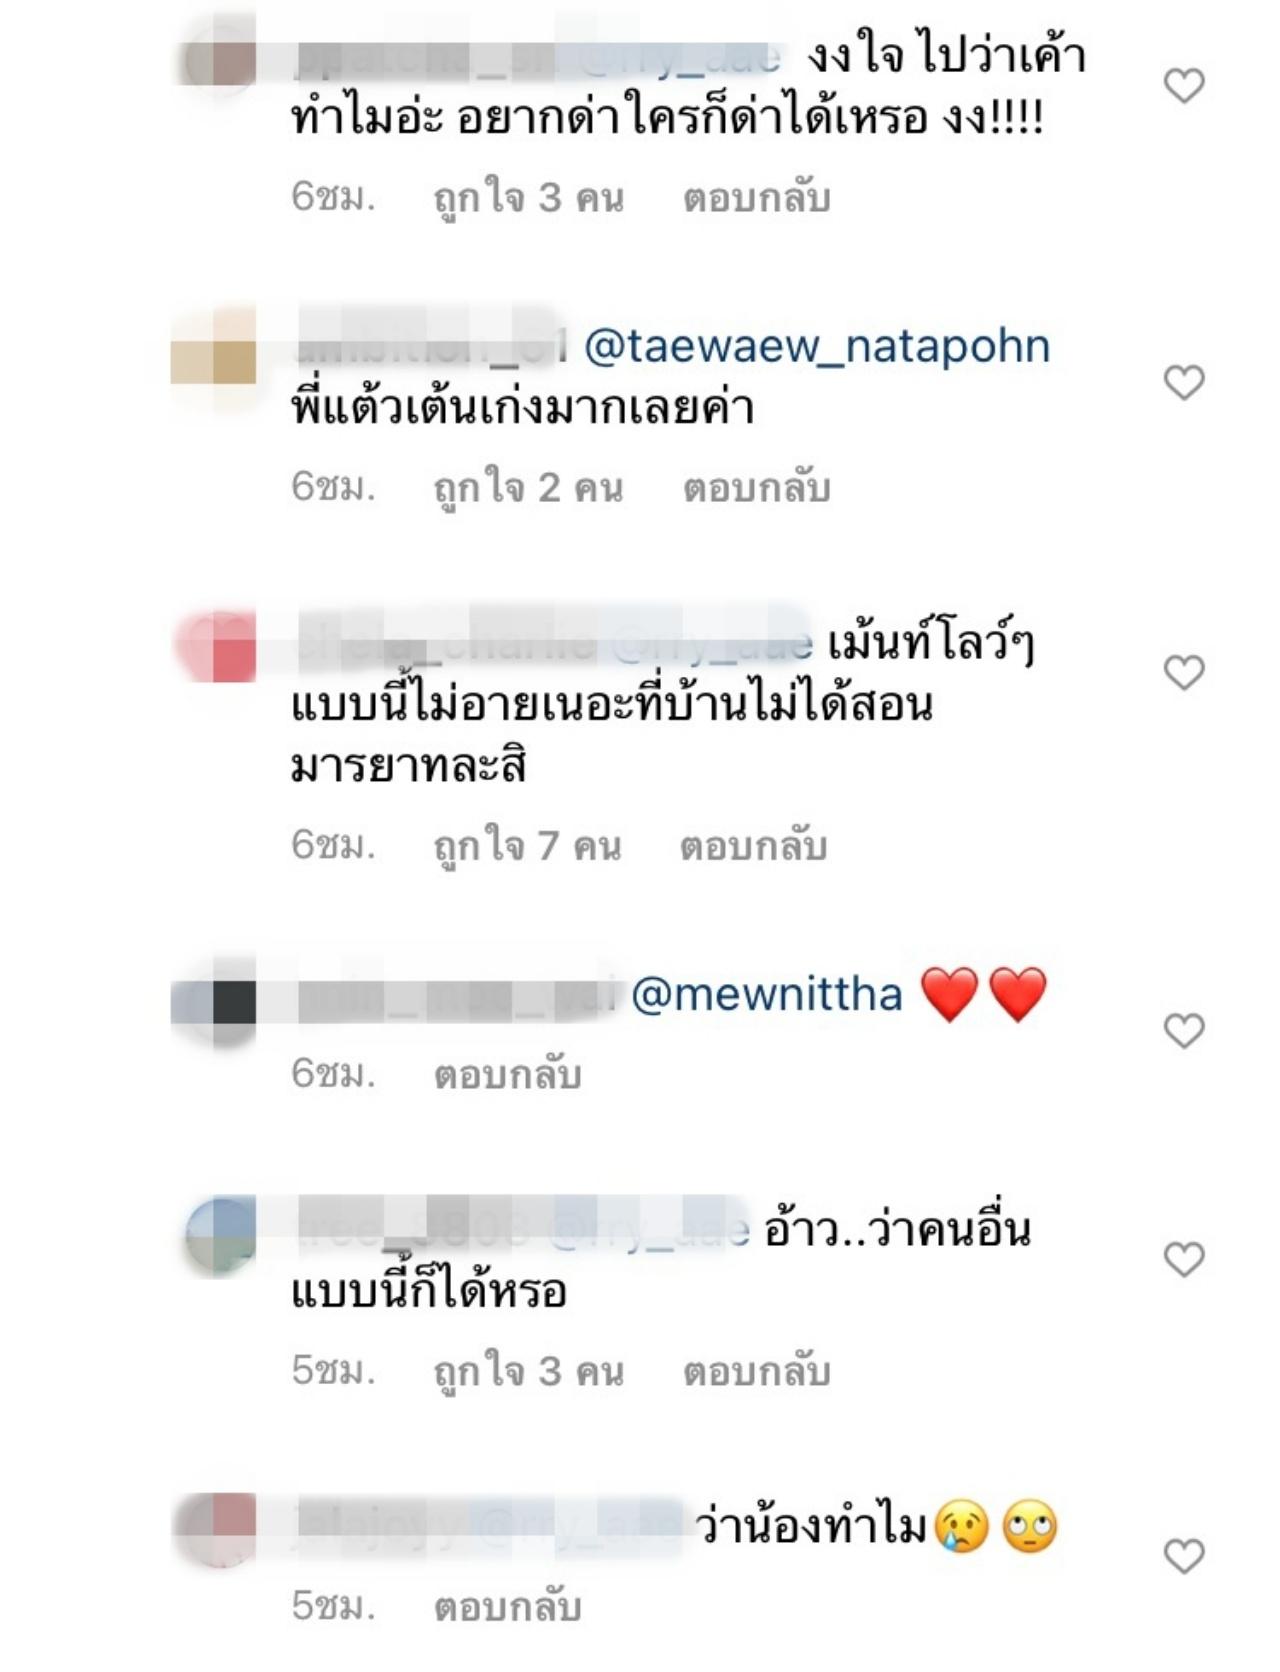Screen dimensions: 1280x1672
Task: View 3 likes on แบบนี้ก็ได้หรอ comment
Action: click(x=528, y=1371)
